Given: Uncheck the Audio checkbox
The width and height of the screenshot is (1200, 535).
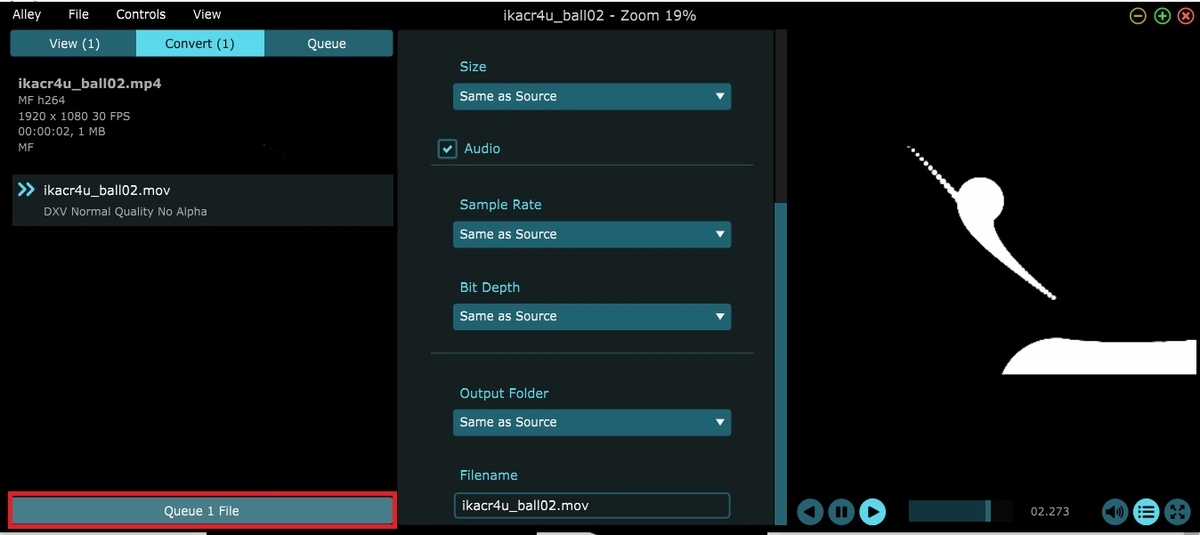Looking at the screenshot, I should click(x=447, y=148).
